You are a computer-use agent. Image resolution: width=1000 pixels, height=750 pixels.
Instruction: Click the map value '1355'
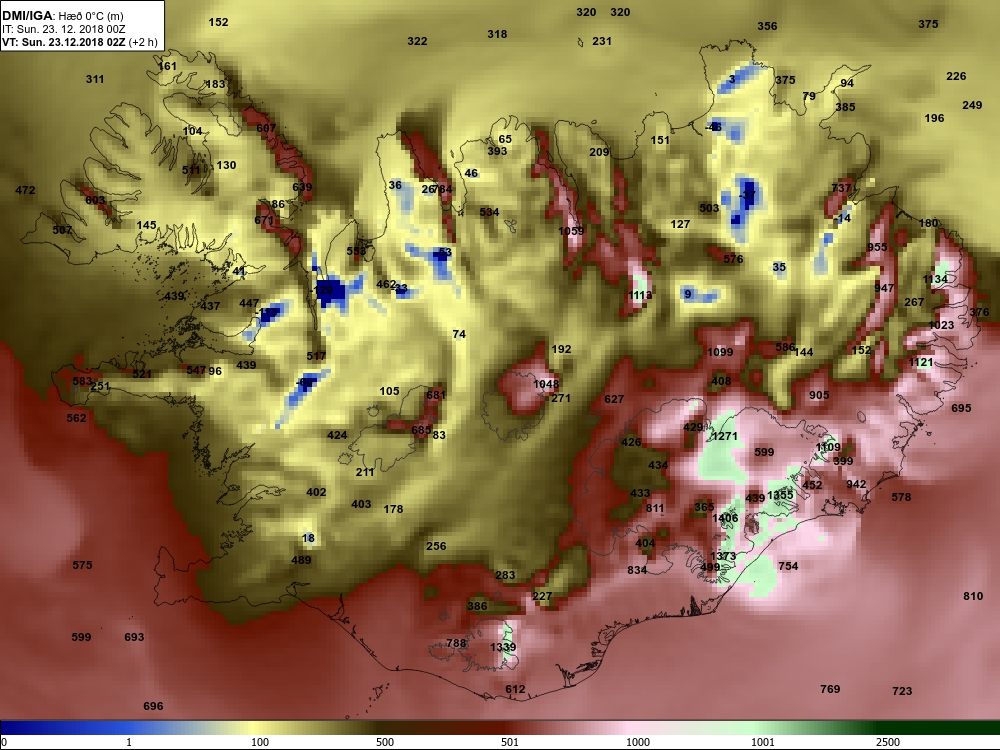coord(780,495)
